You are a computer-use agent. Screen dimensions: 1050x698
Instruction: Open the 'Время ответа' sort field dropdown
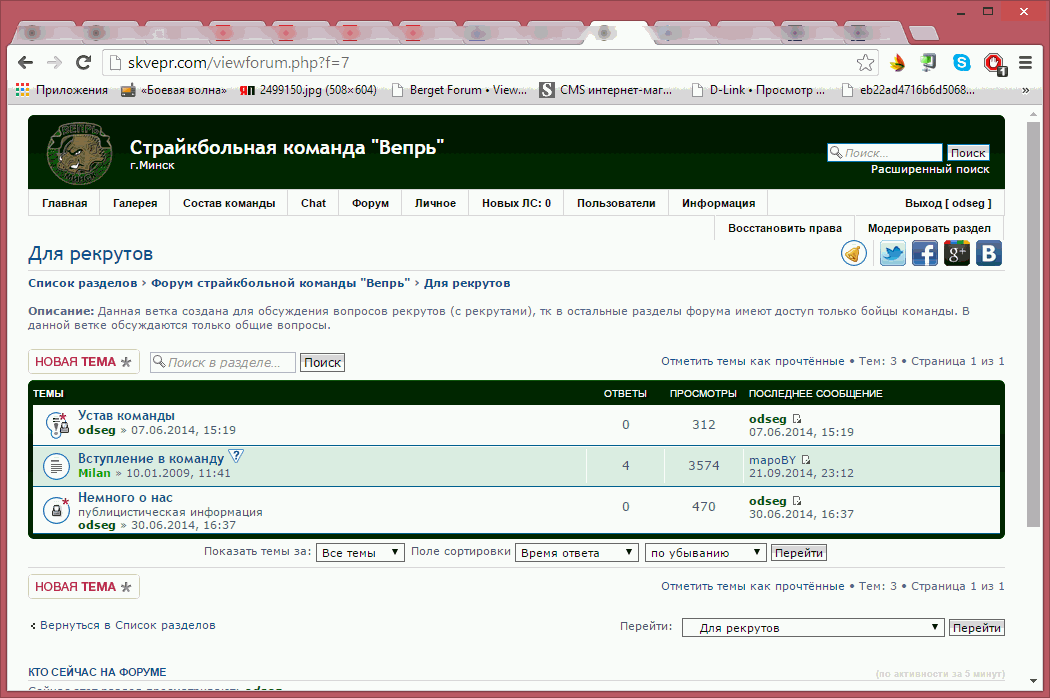pos(576,553)
